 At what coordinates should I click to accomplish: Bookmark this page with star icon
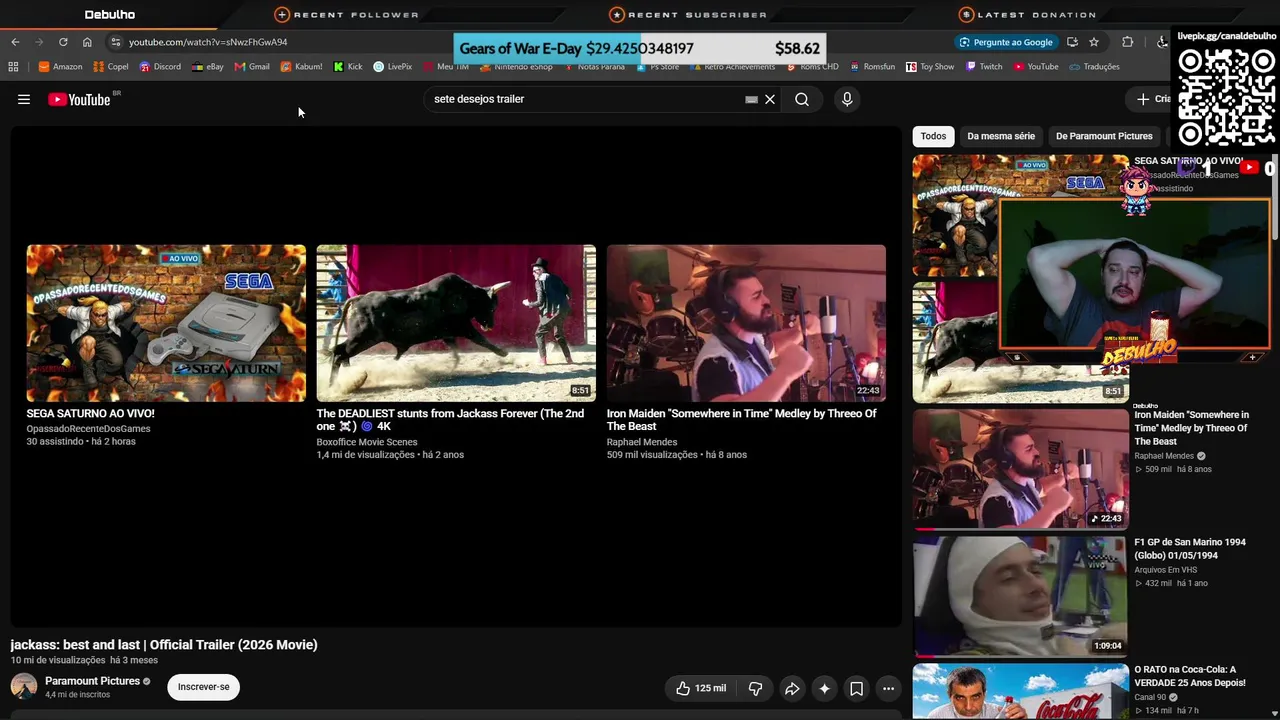(1094, 42)
